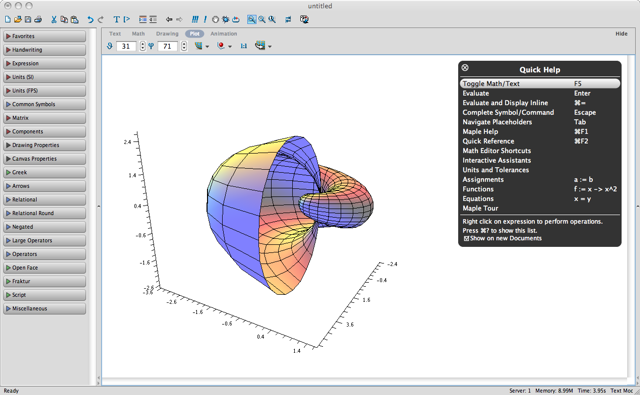Select the second zoom magnifier icon
640x395 pixels.
262,19
